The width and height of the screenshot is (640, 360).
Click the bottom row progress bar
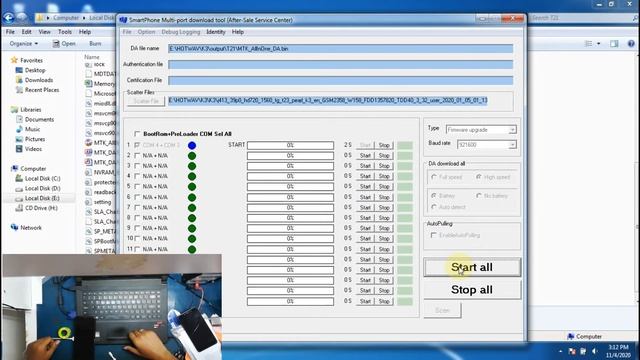[x=290, y=301]
